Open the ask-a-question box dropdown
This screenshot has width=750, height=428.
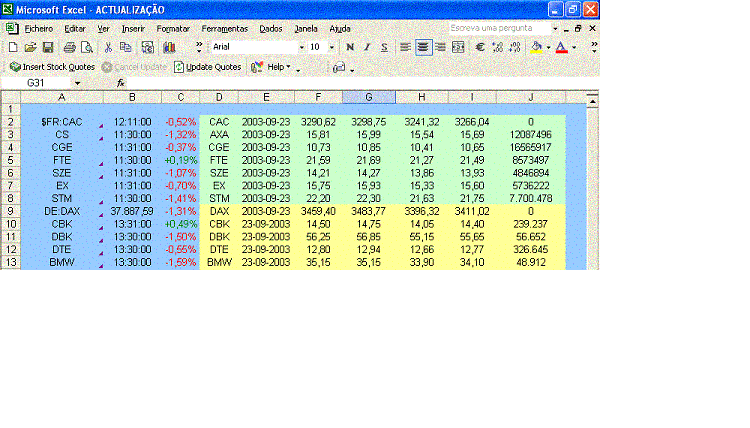[x=555, y=29]
